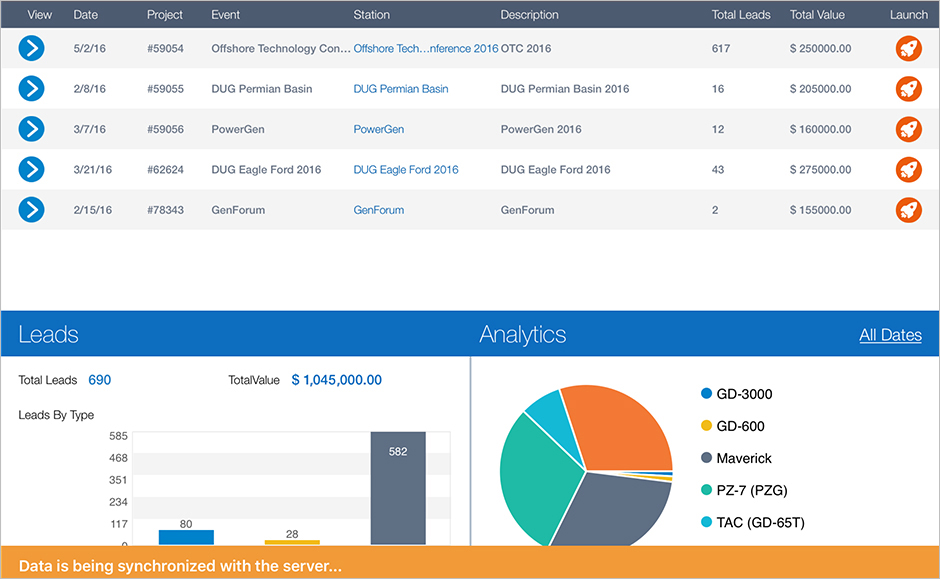
Task: Open the All Dates filter
Action: coord(890,335)
